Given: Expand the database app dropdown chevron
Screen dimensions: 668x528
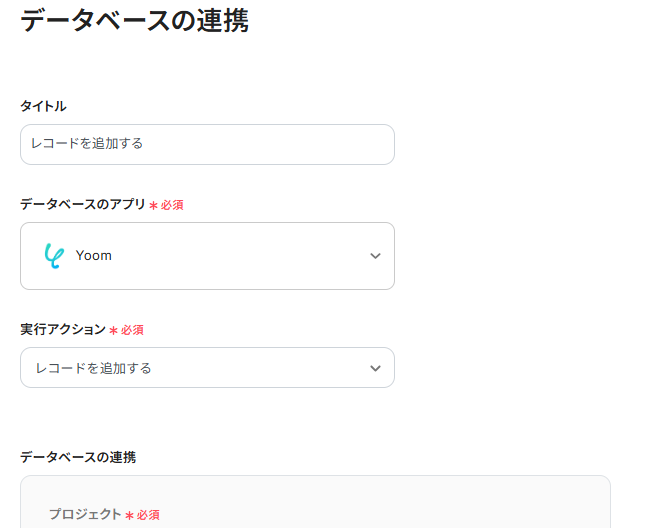Looking at the screenshot, I should (x=375, y=256).
